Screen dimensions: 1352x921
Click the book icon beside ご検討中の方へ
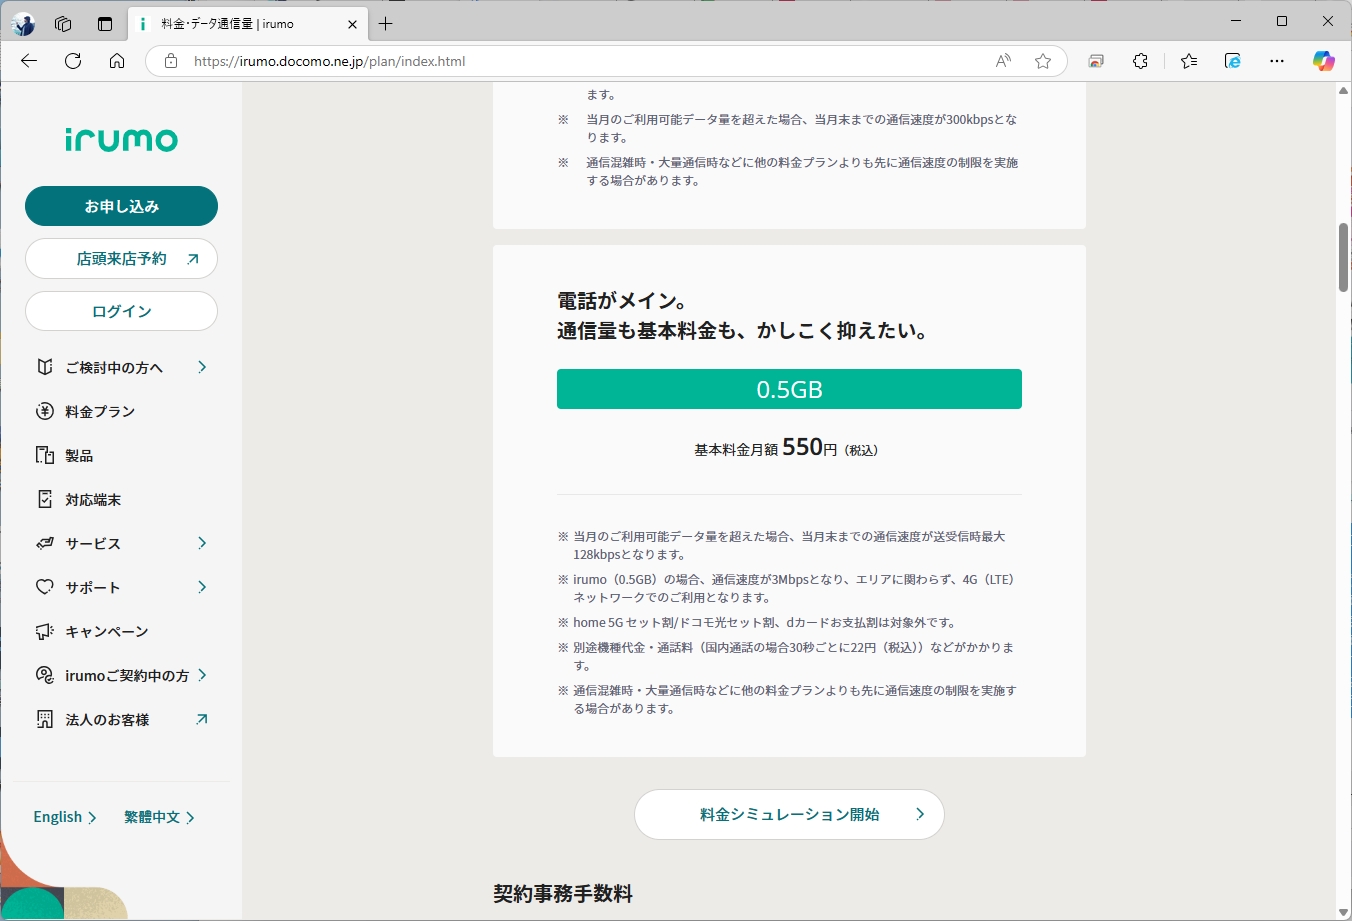pyautogui.click(x=45, y=367)
